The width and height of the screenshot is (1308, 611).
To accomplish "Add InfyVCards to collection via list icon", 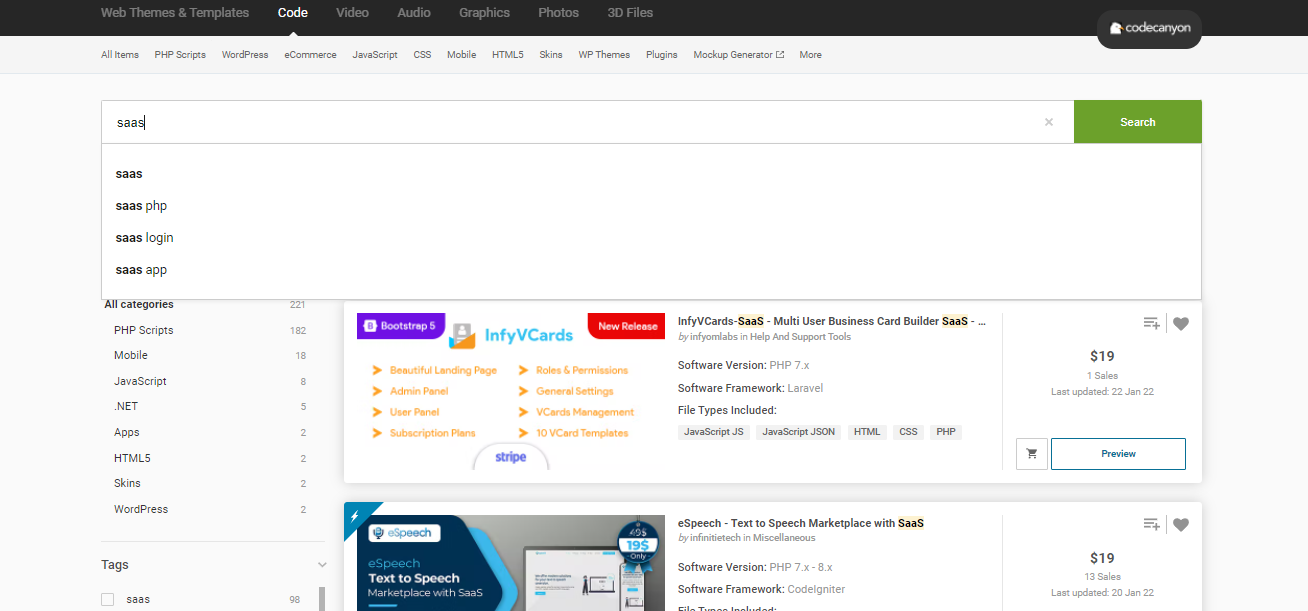I will pos(1151,323).
